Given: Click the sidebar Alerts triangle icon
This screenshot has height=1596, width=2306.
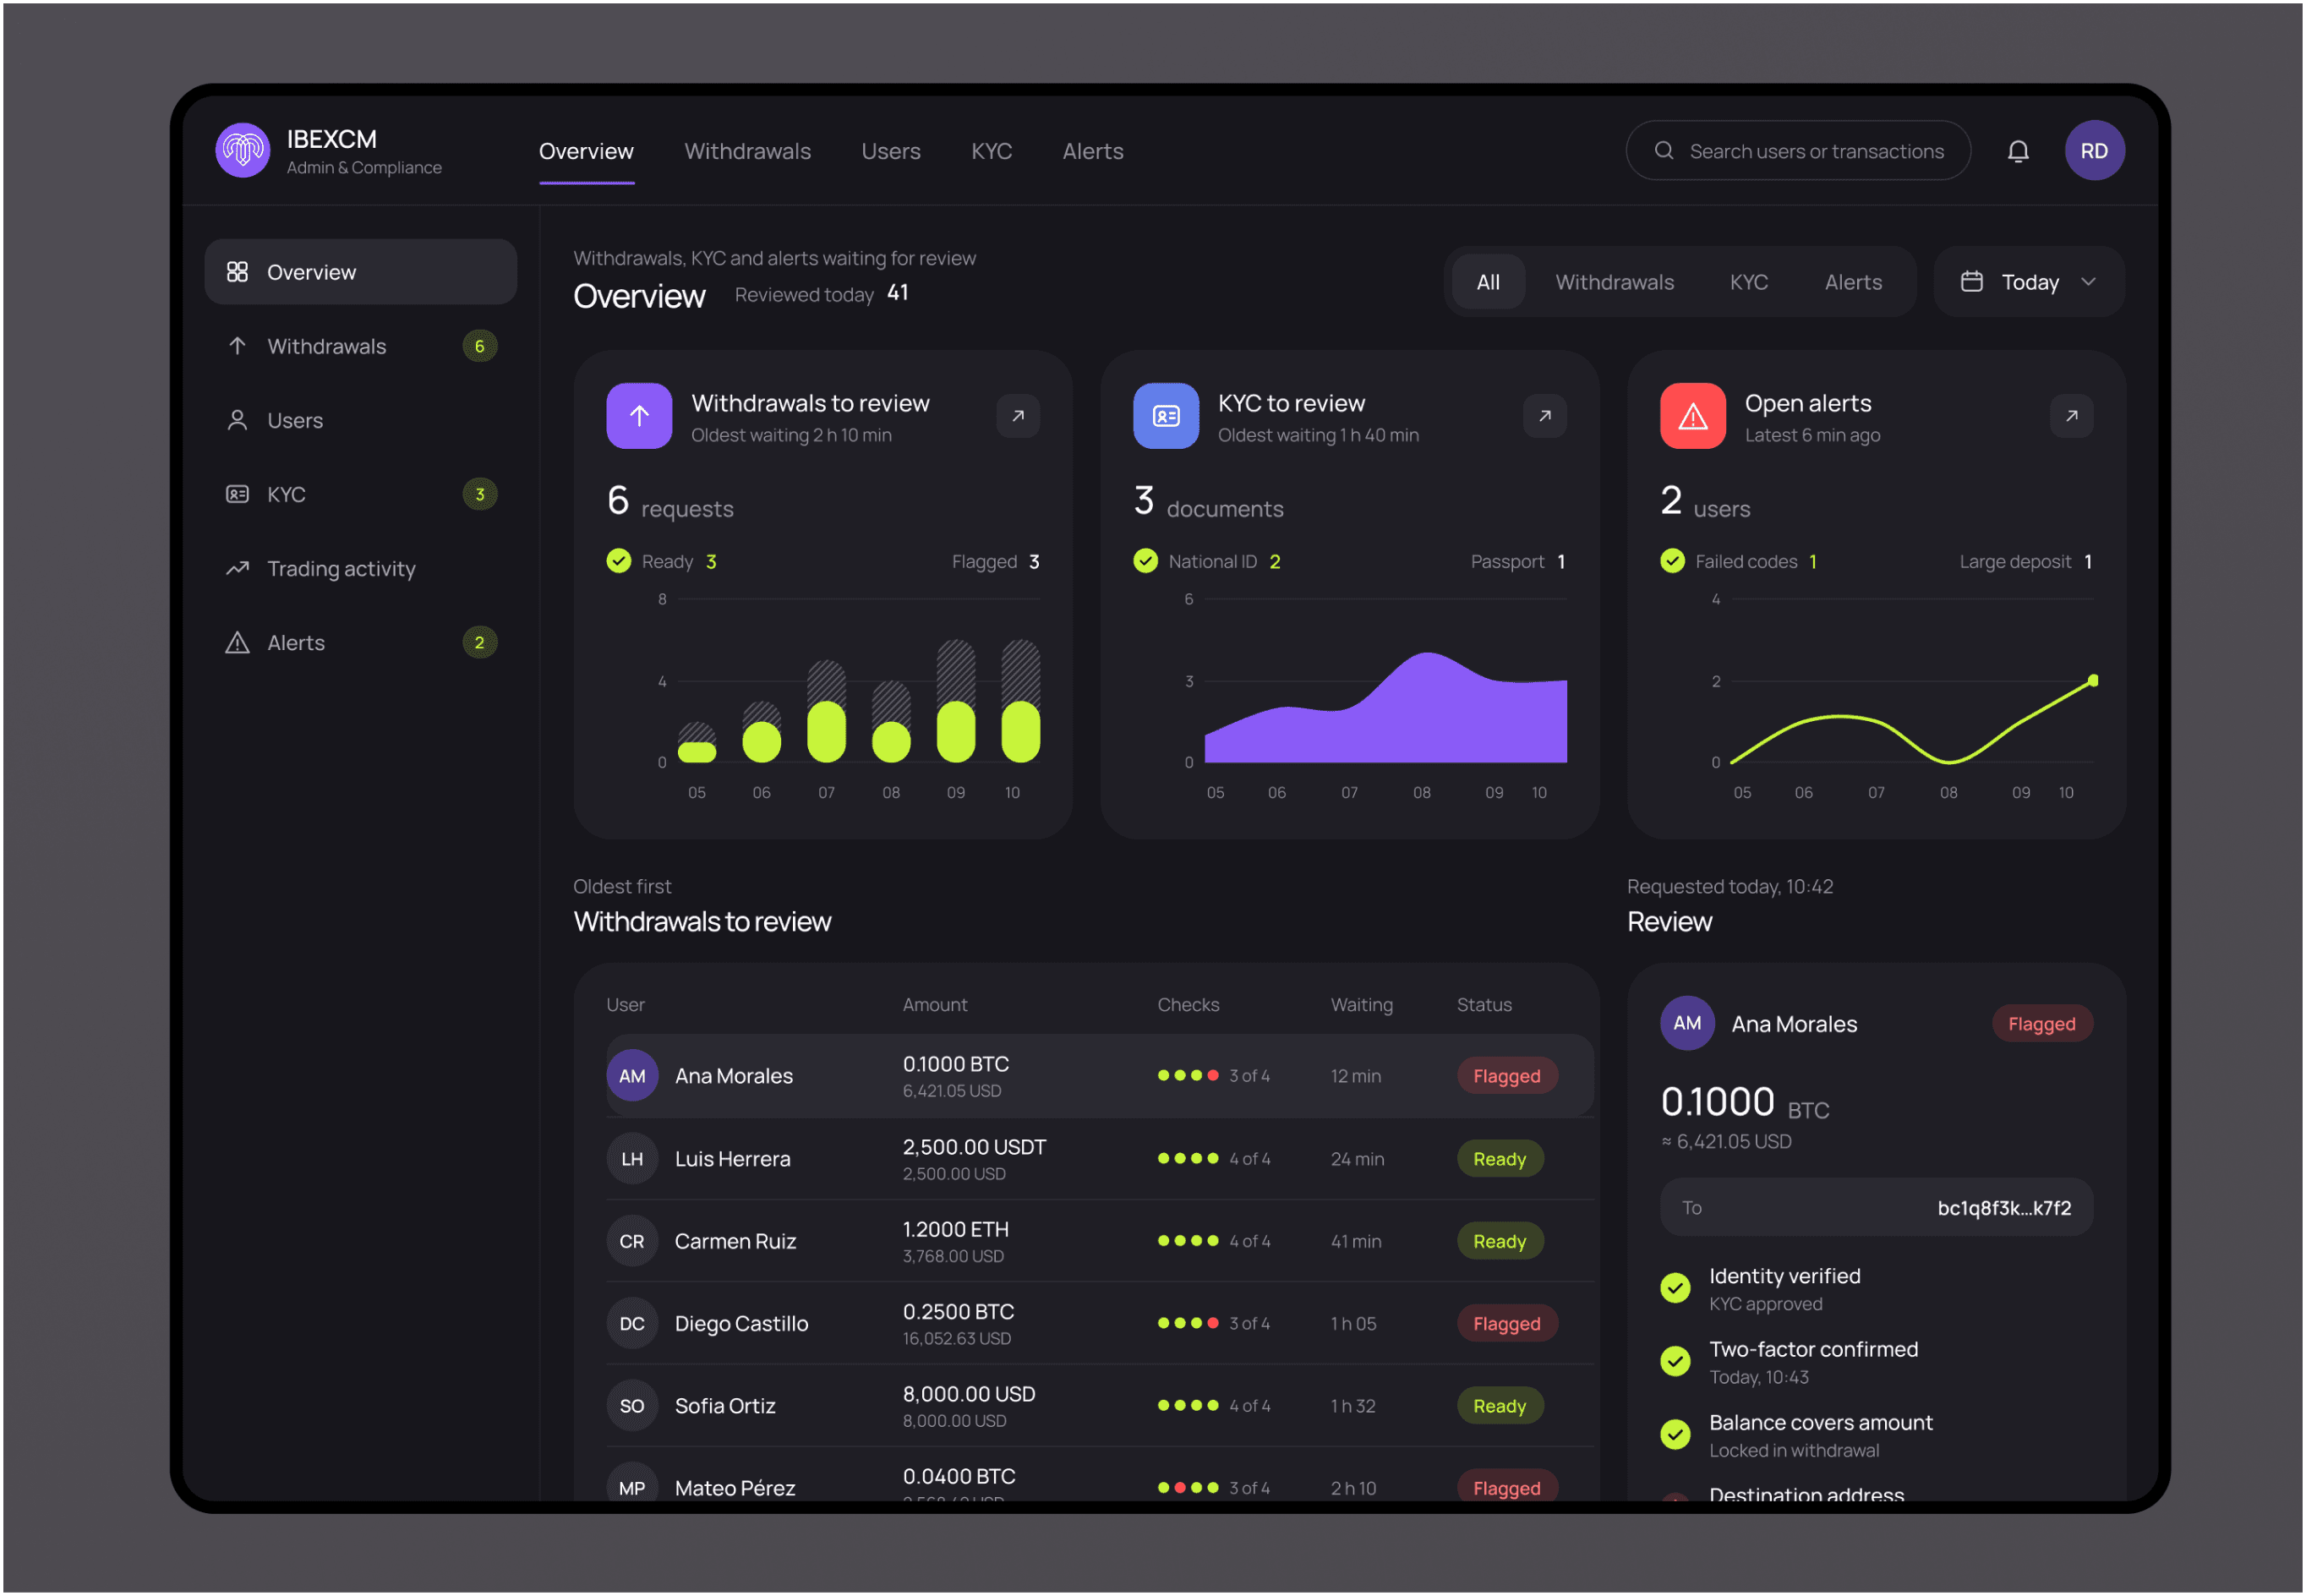Looking at the screenshot, I should click(238, 643).
